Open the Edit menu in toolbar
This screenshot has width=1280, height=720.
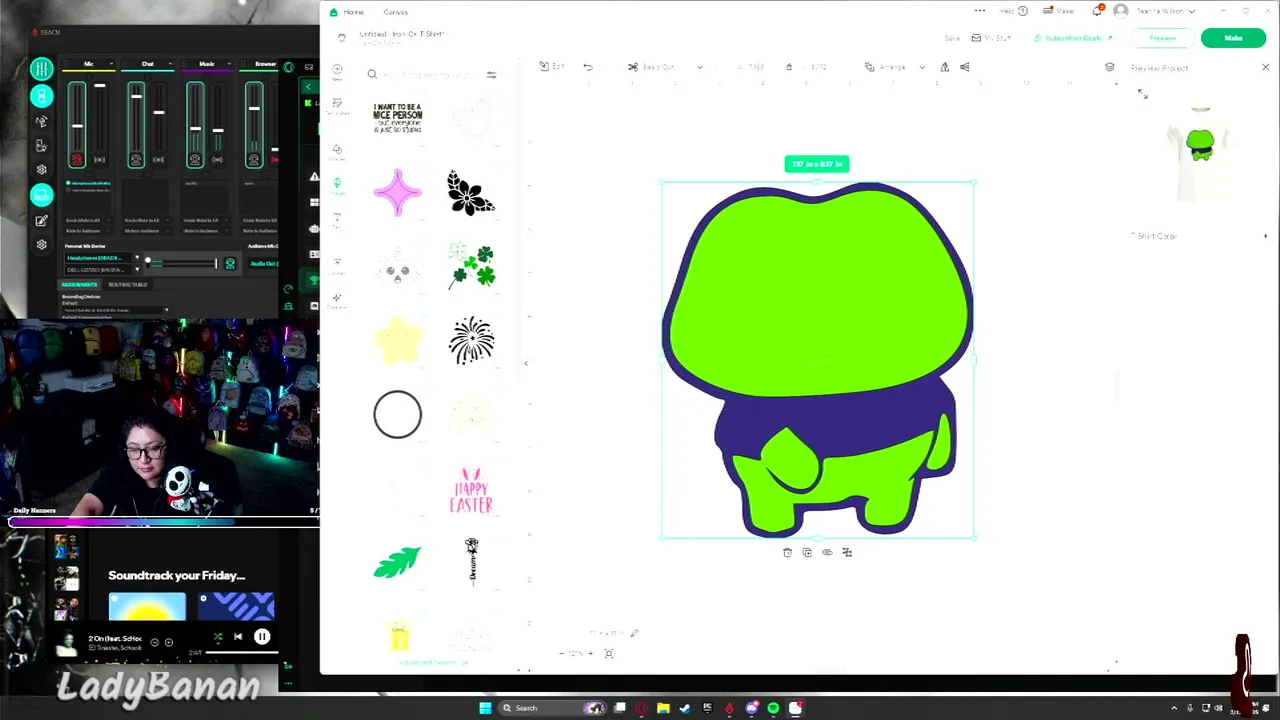[552, 67]
